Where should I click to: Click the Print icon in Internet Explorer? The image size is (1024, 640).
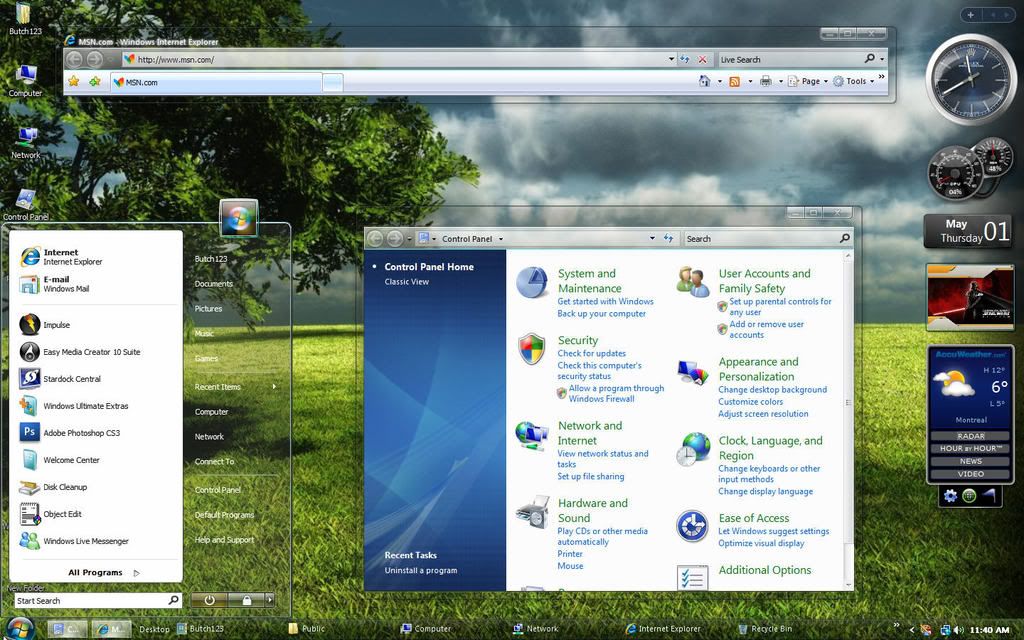[x=765, y=81]
